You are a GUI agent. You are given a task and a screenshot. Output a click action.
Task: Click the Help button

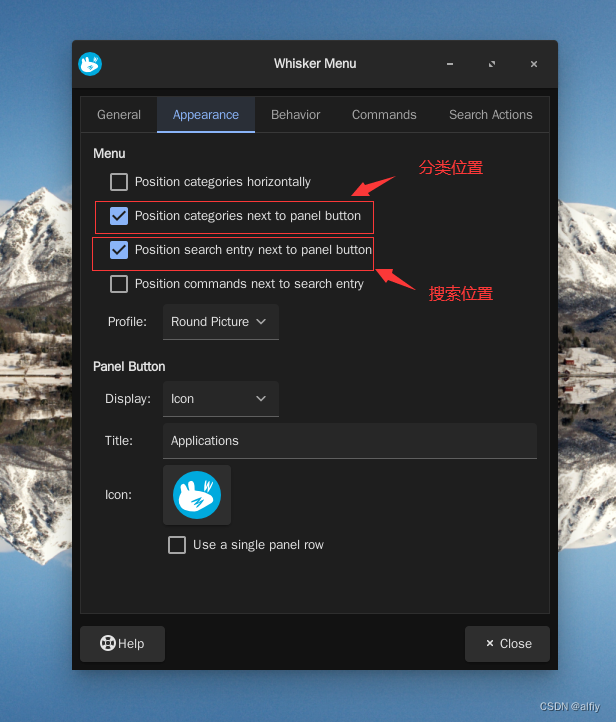122,644
